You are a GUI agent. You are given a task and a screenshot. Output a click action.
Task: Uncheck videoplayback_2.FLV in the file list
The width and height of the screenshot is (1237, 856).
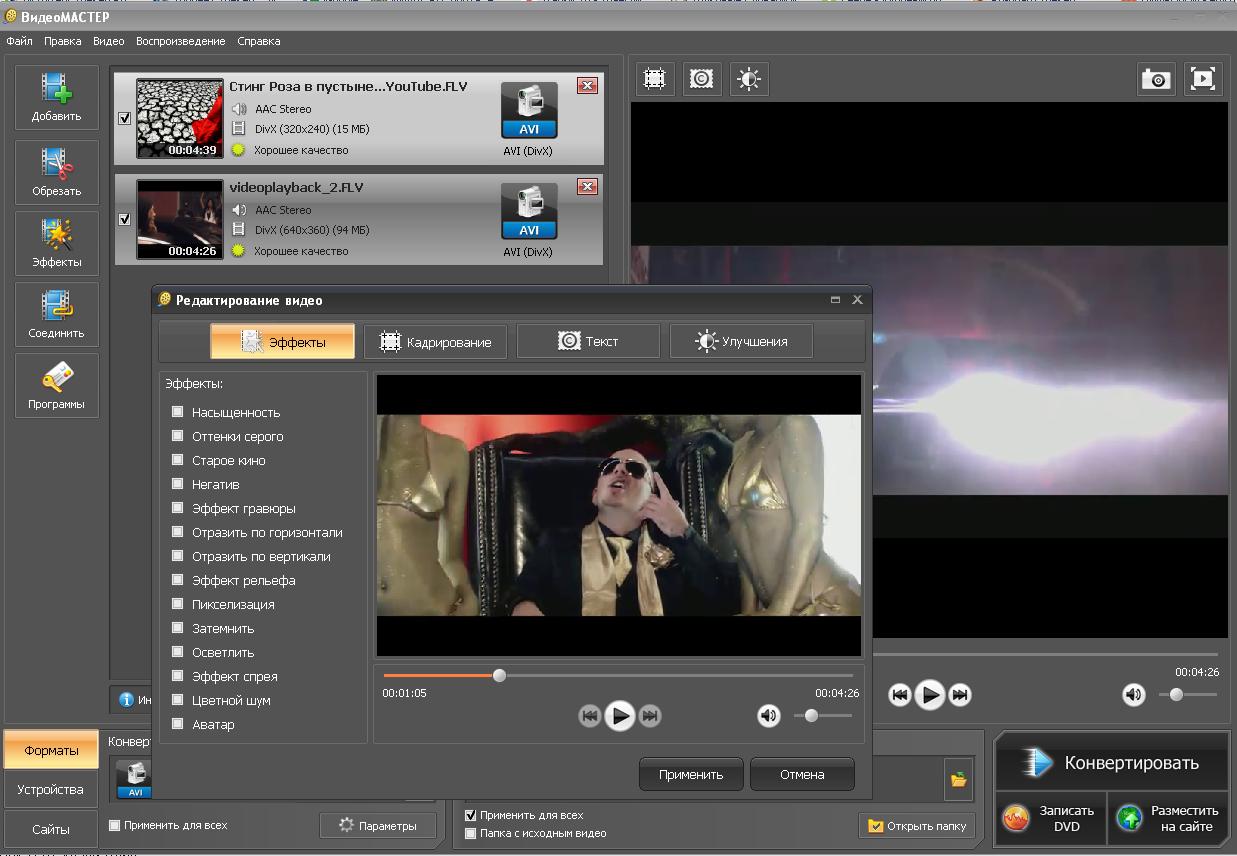click(x=125, y=219)
